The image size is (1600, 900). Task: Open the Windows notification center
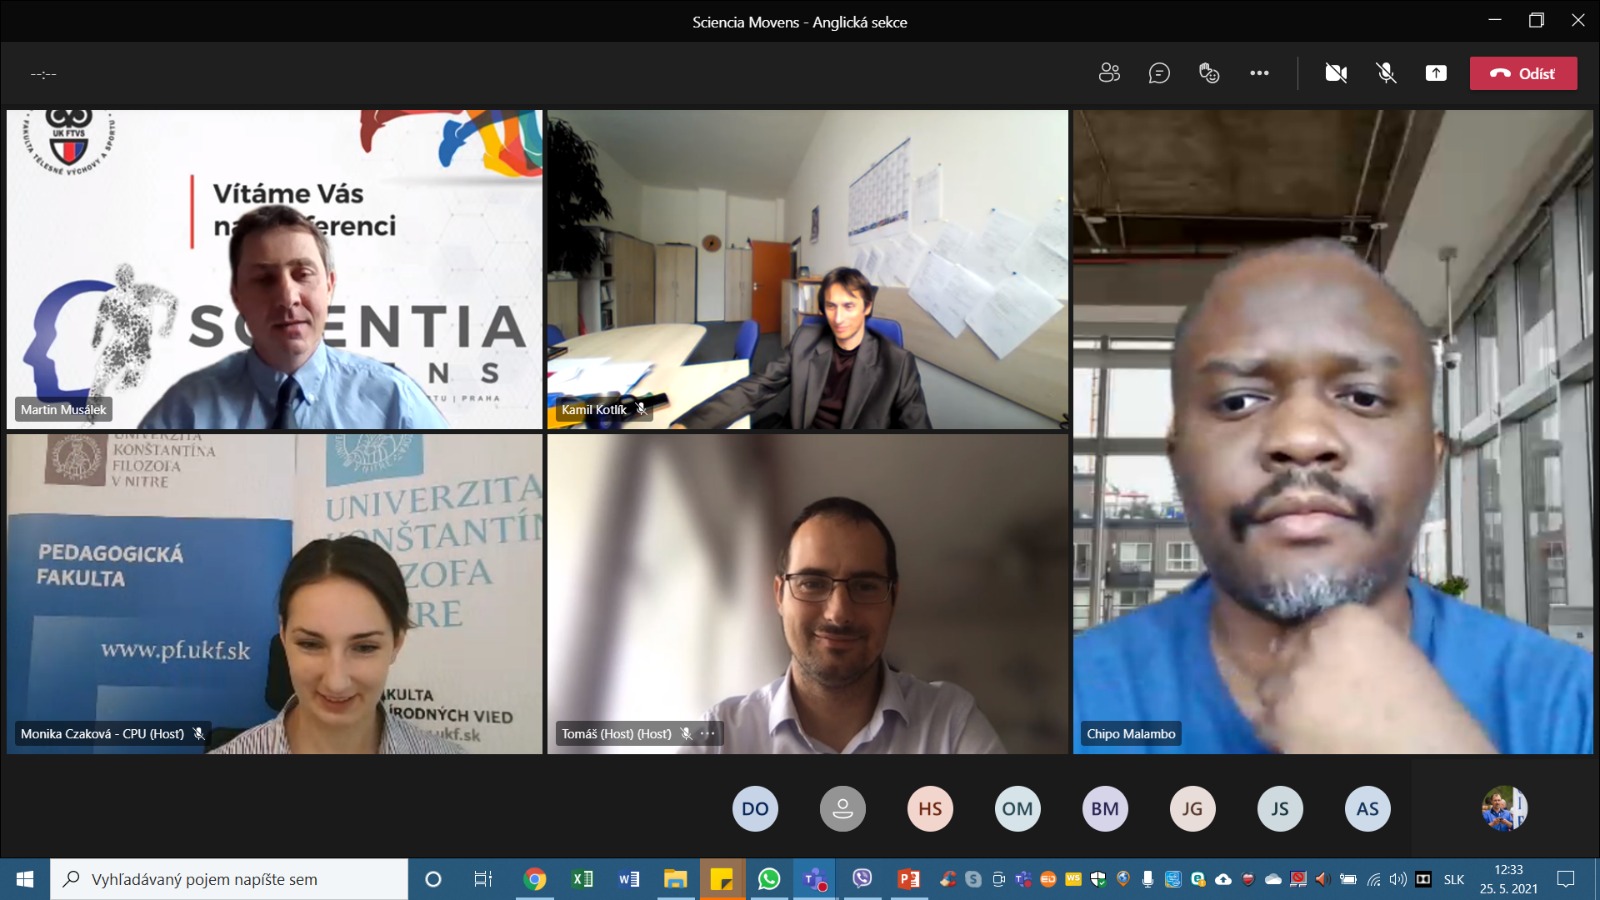[x=1566, y=879]
